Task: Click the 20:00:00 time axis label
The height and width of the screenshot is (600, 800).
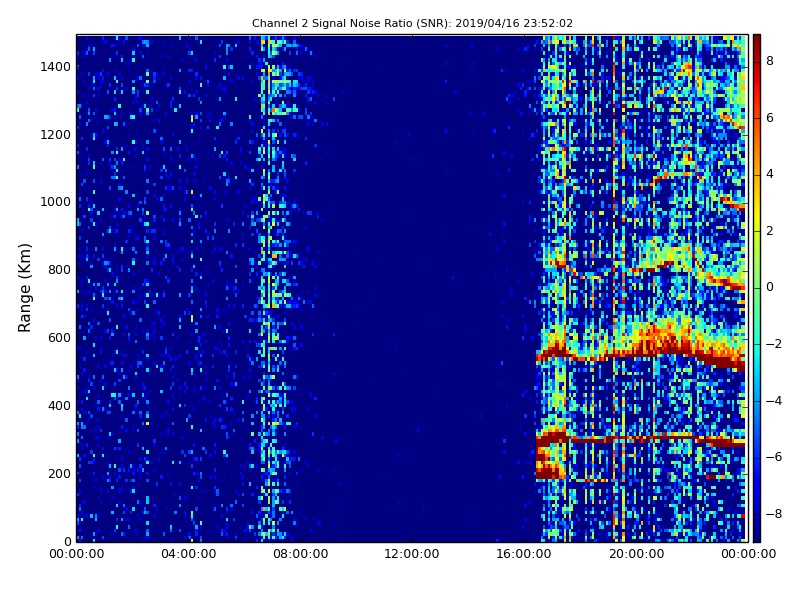Action: click(636, 554)
